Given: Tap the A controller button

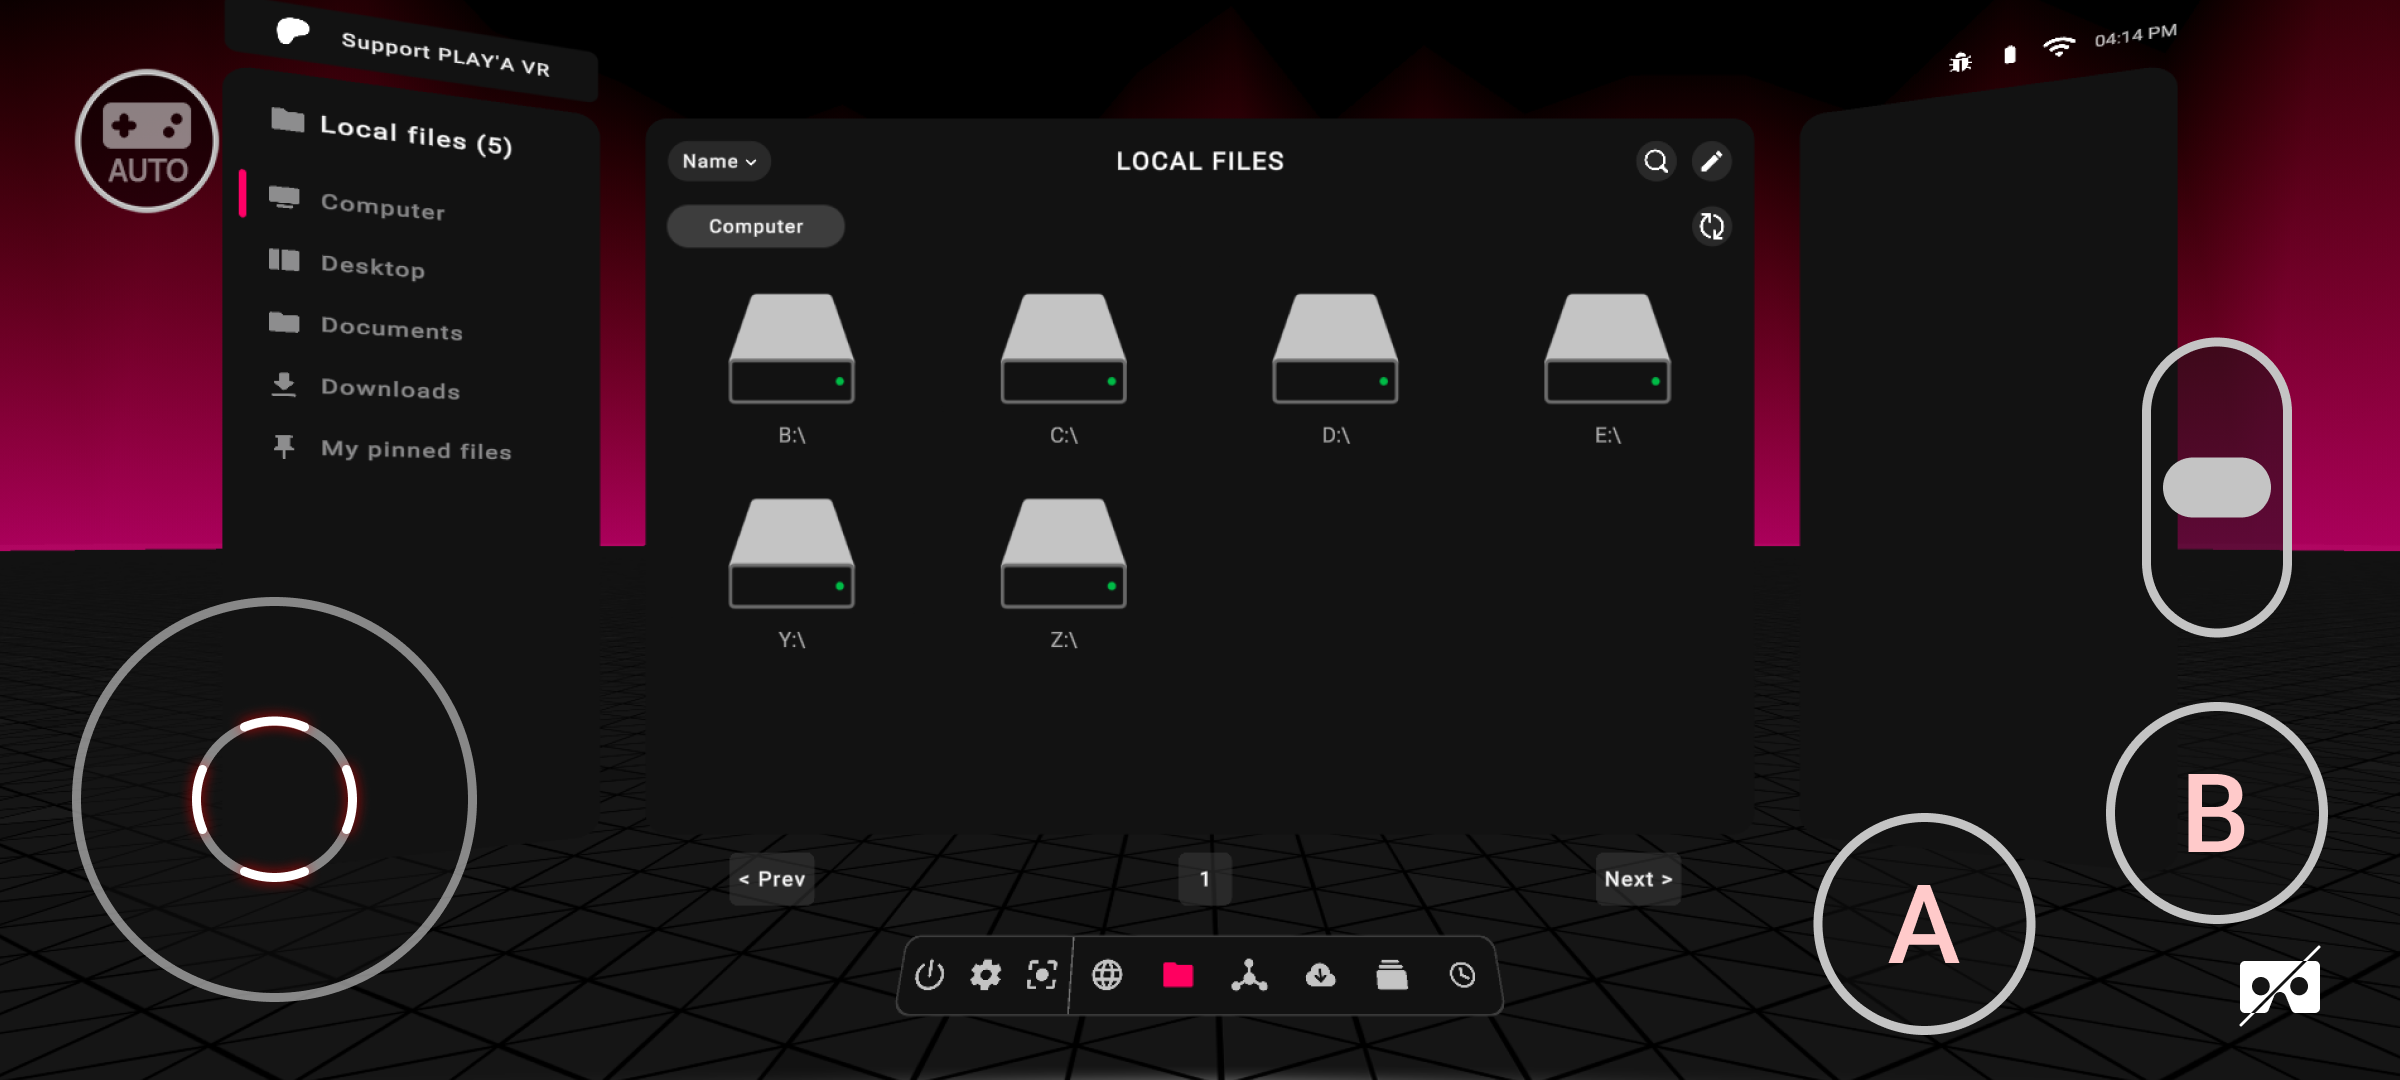Looking at the screenshot, I should click(1924, 924).
